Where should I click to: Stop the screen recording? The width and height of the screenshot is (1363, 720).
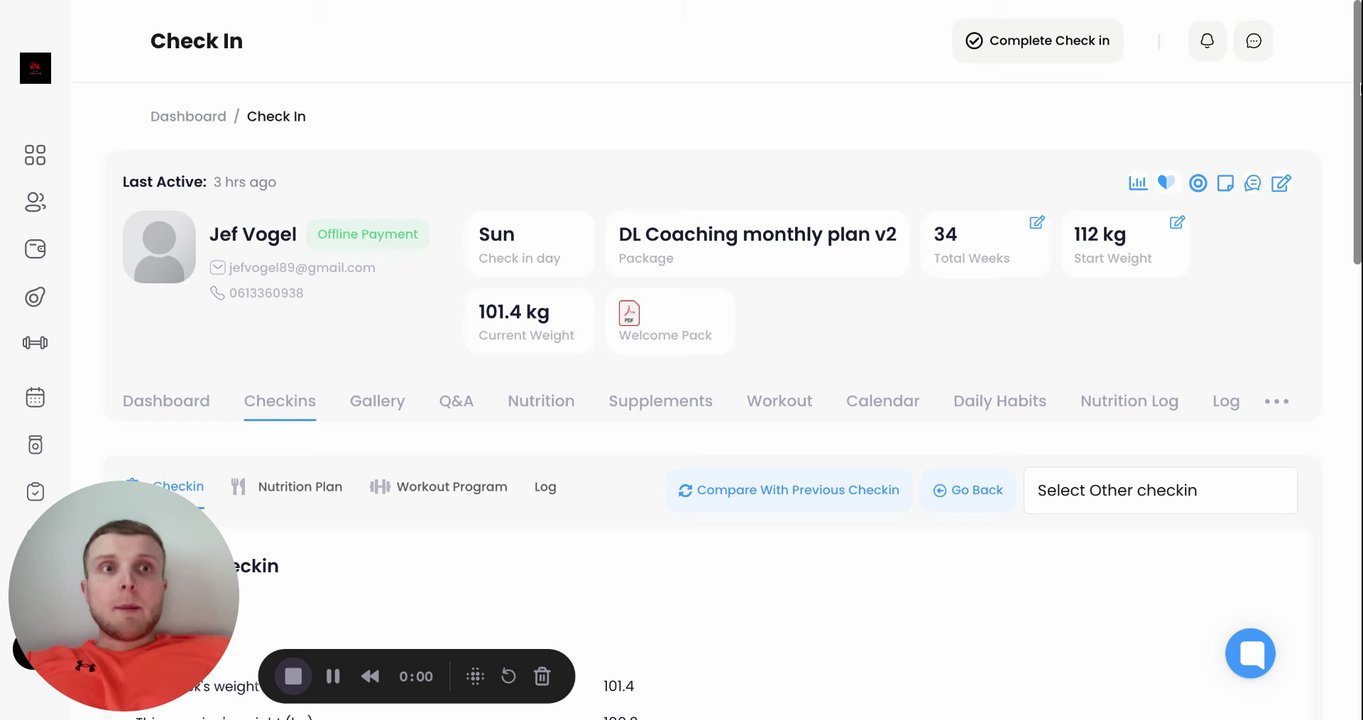(x=293, y=676)
